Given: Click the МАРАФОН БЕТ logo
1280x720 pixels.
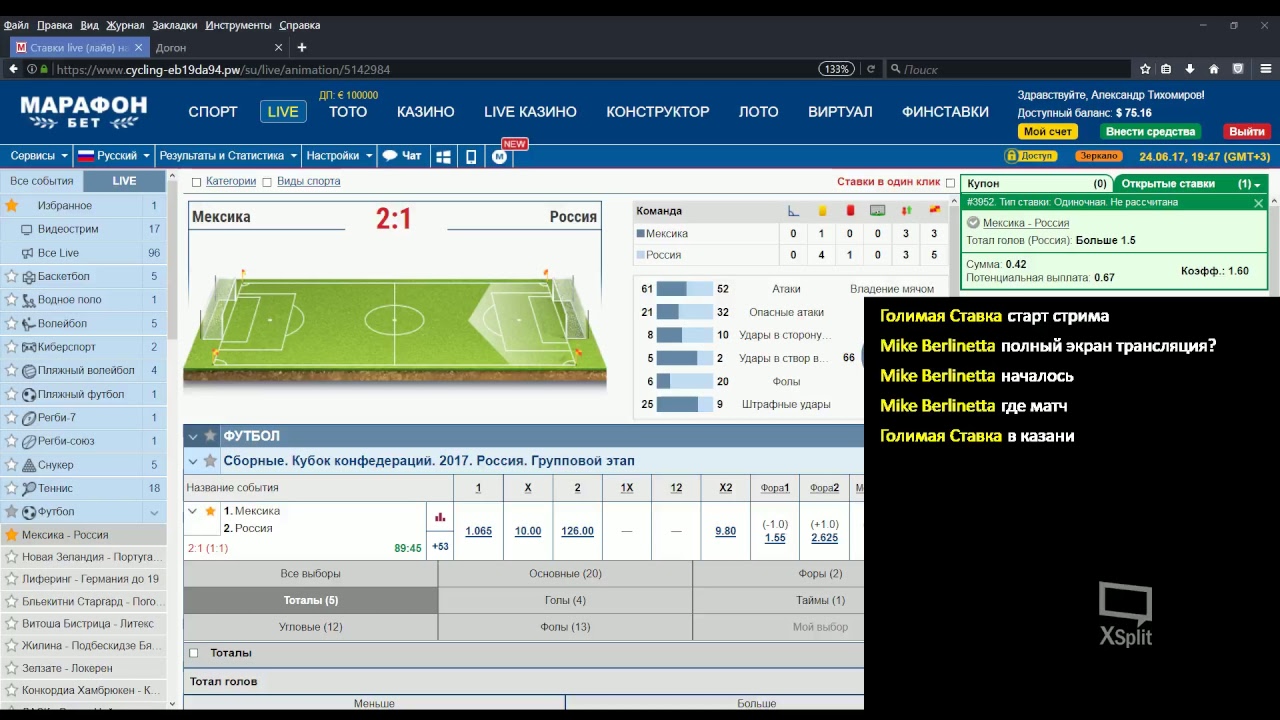Looking at the screenshot, I should click(x=84, y=112).
